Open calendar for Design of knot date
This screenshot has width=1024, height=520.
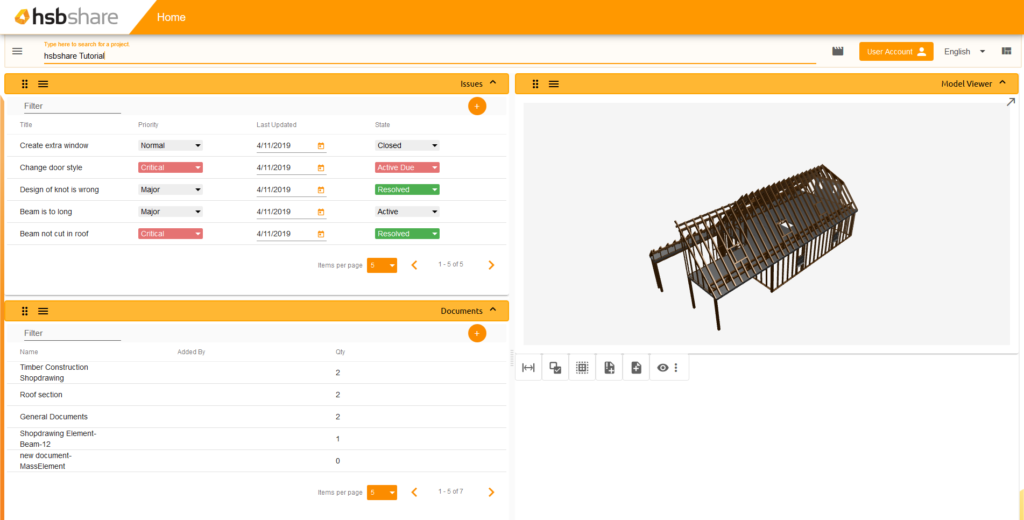321,190
